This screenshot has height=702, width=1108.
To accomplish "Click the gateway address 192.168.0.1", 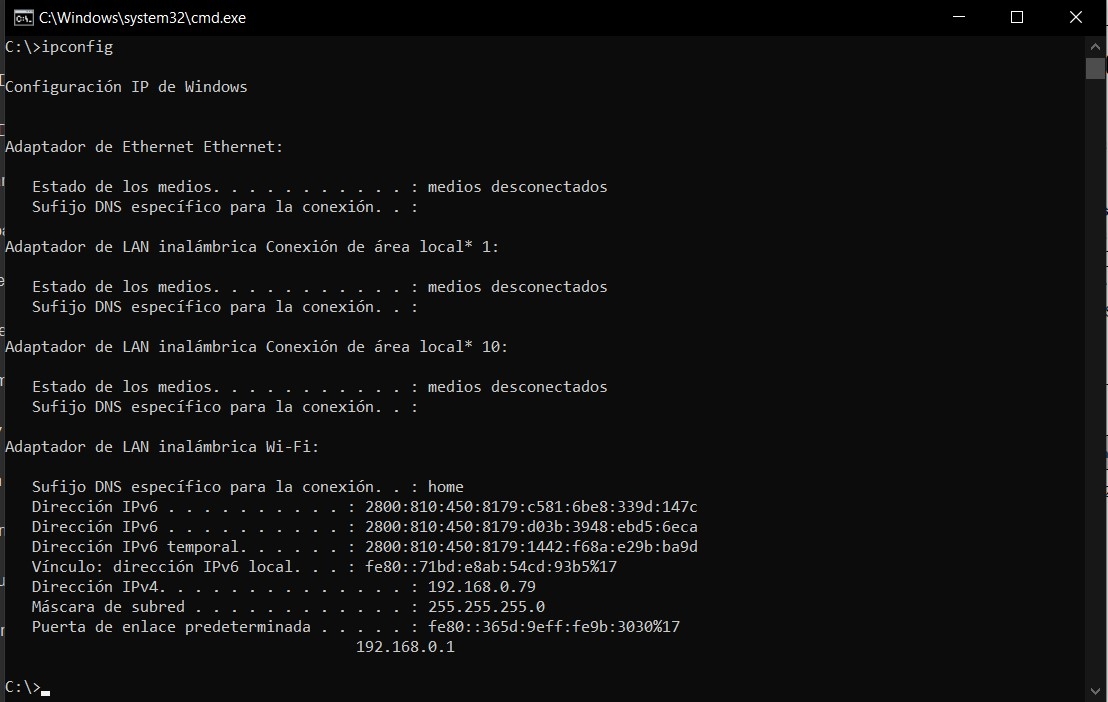I will (x=405, y=647).
